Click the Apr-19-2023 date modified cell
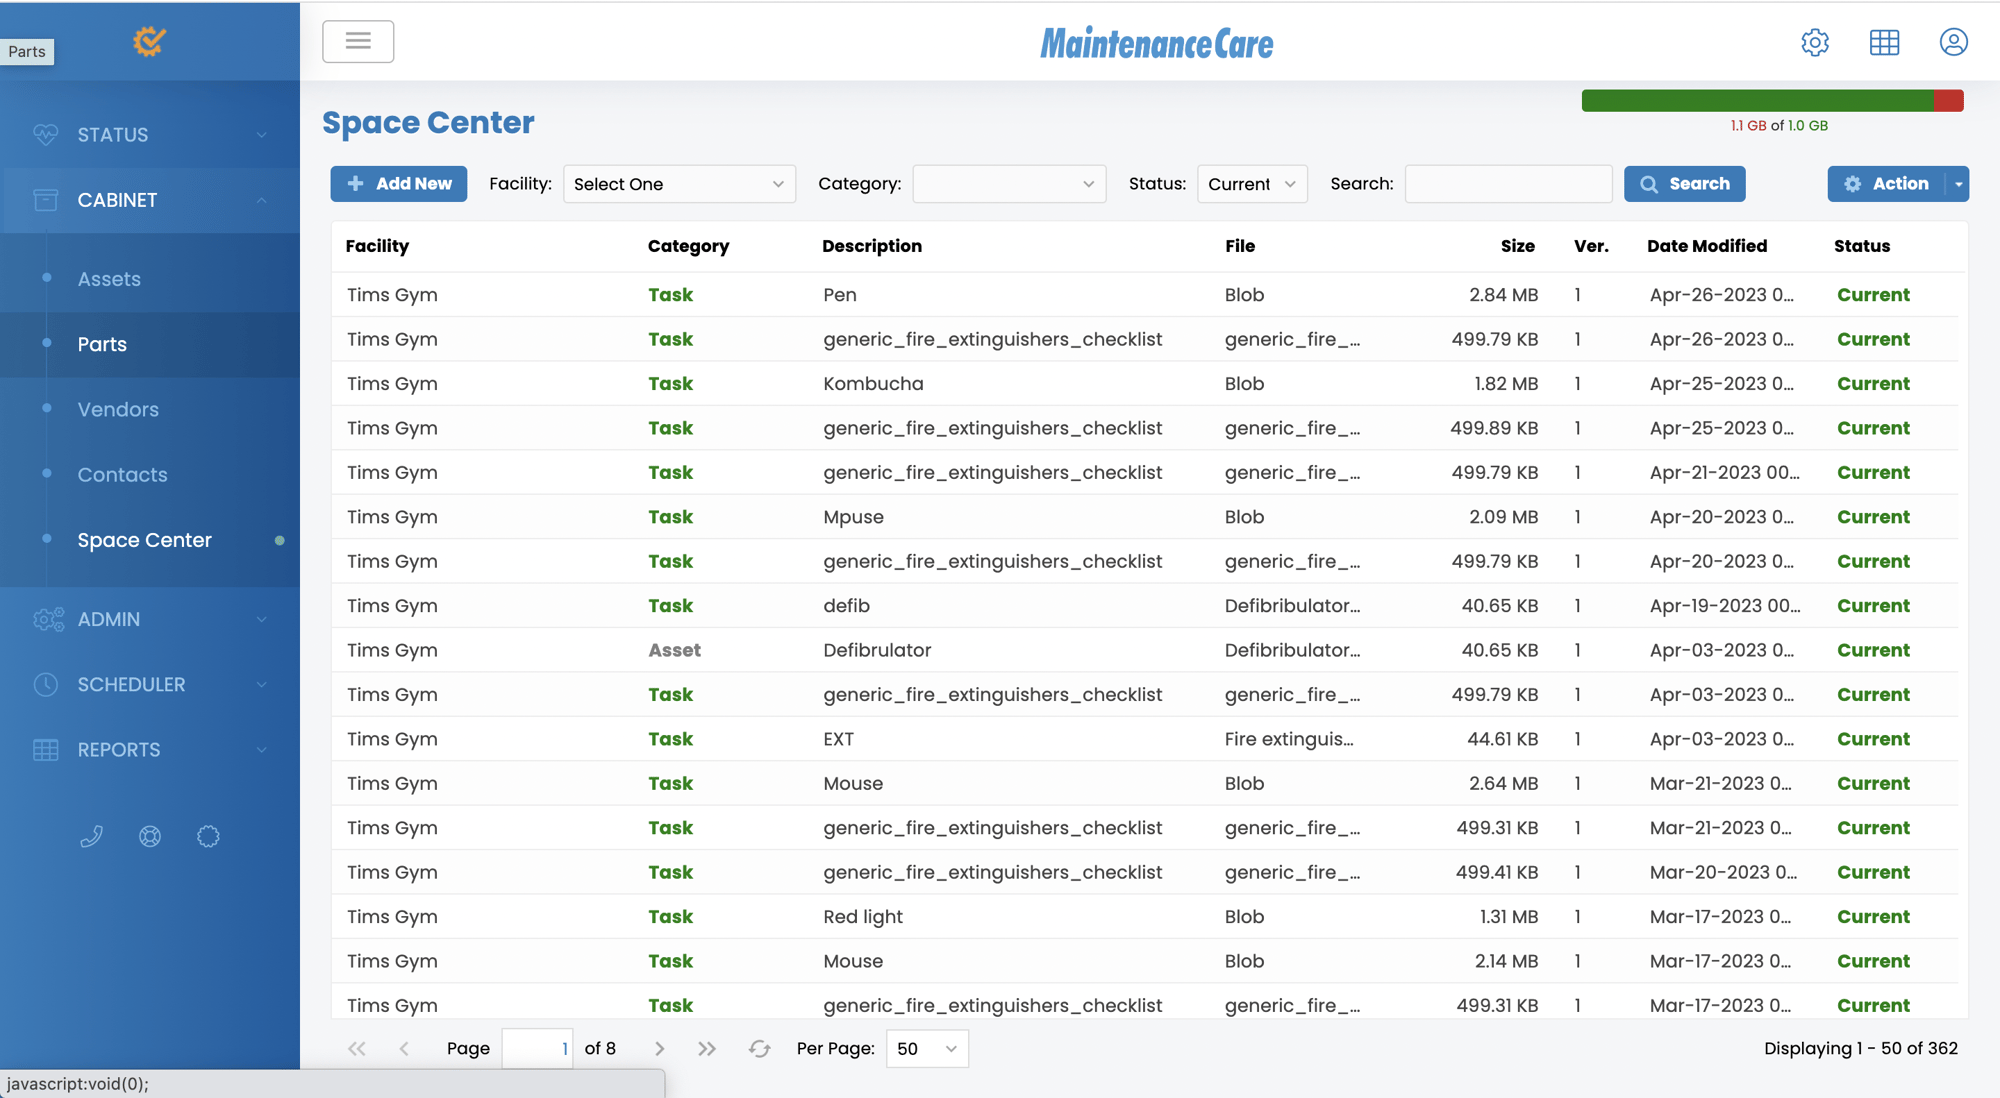The width and height of the screenshot is (2000, 1098). point(1725,606)
